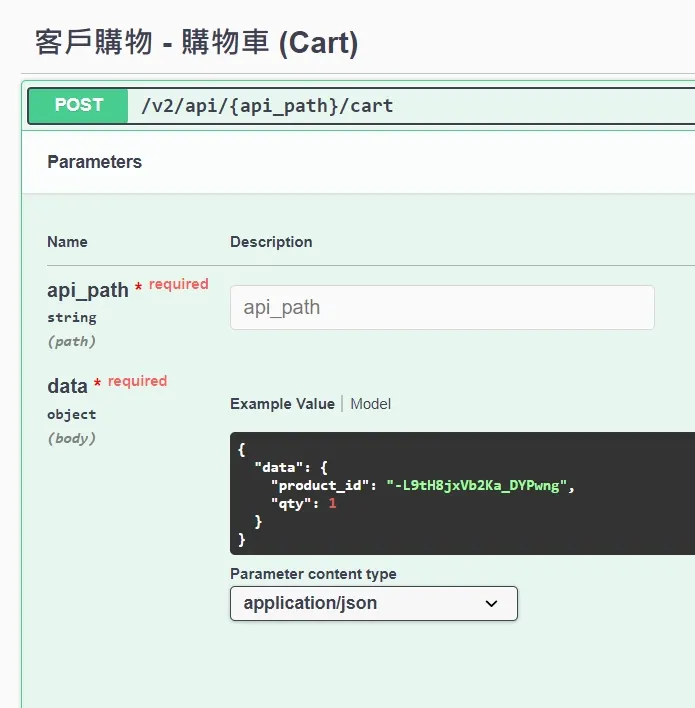Click the Parameter content type label
Image resolution: width=695 pixels, height=708 pixels.
(x=313, y=574)
